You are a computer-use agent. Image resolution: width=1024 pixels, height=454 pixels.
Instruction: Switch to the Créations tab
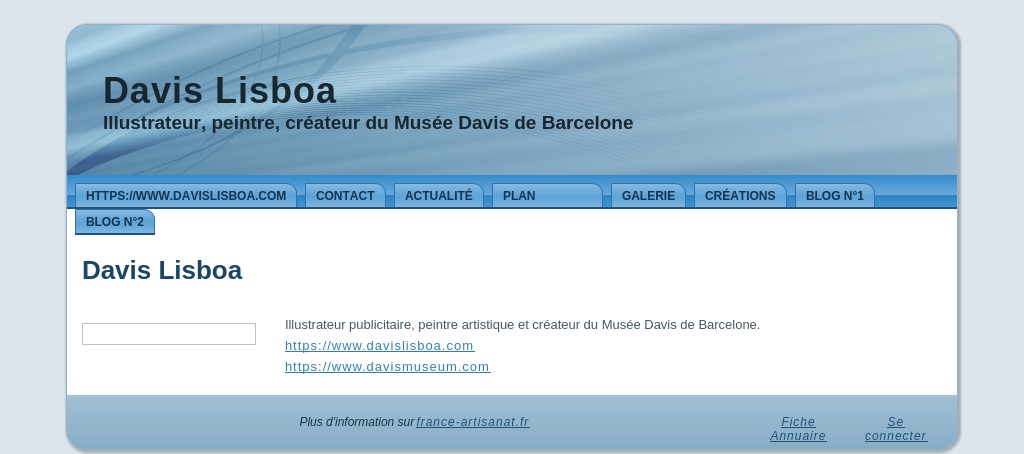(x=740, y=196)
